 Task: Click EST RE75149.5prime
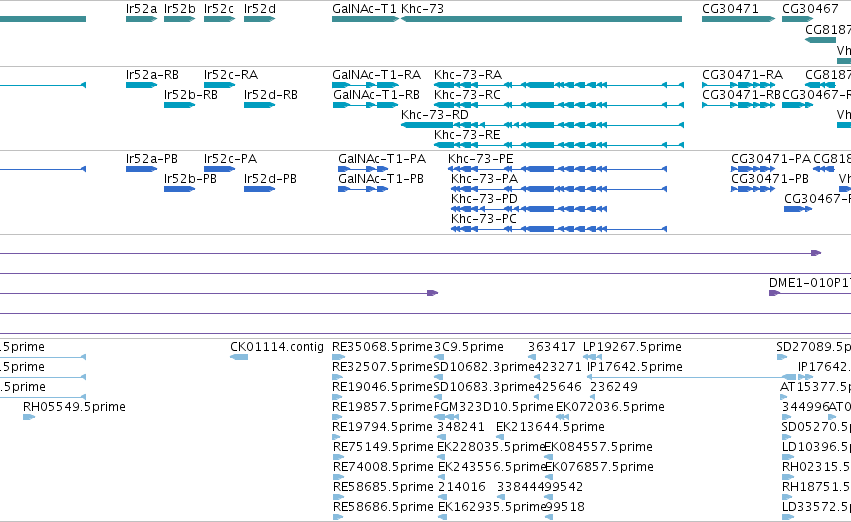pyautogui.click(x=338, y=457)
